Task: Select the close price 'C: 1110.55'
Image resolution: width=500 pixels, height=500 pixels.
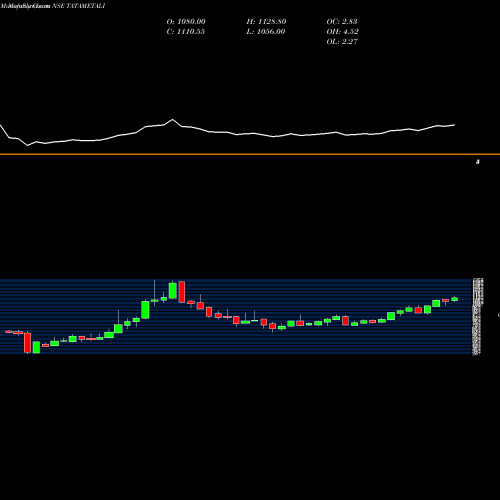Action: pyautogui.click(x=186, y=32)
